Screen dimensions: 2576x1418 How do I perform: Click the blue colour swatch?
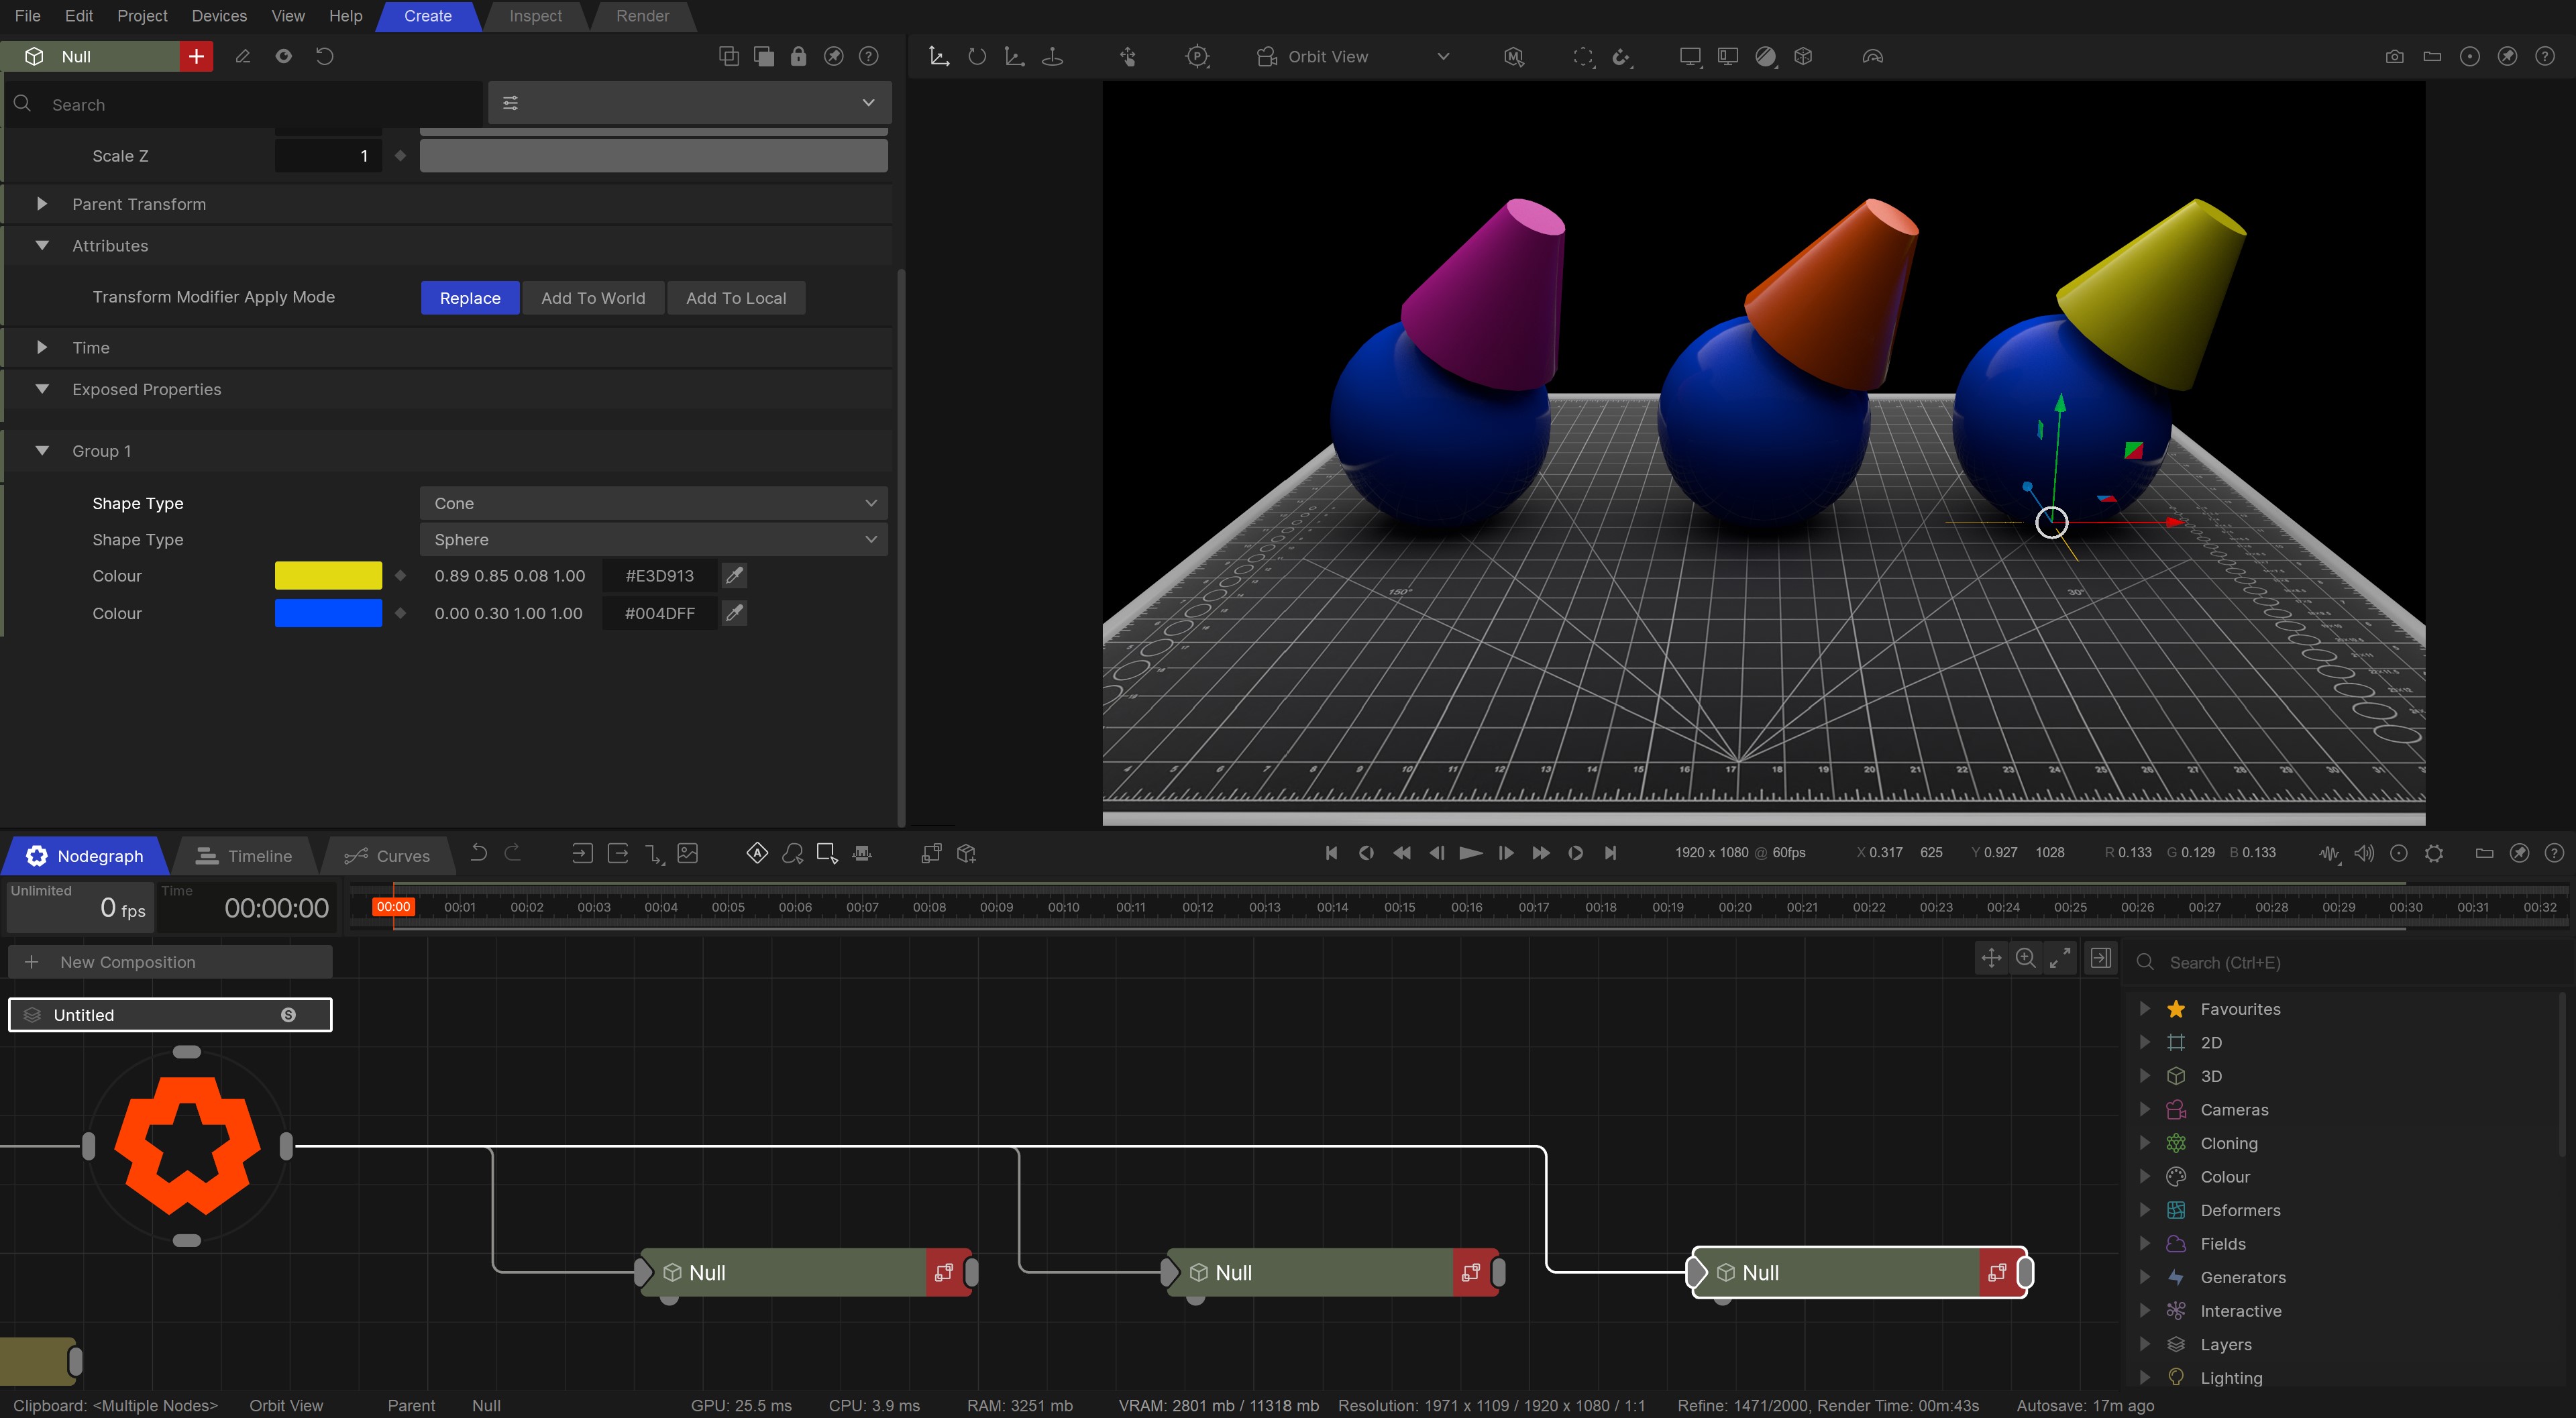click(328, 613)
